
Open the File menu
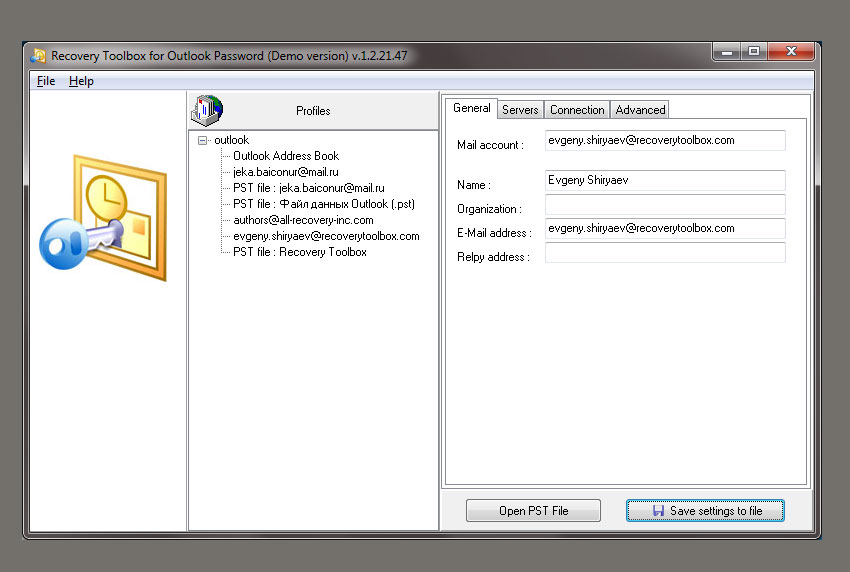point(46,81)
